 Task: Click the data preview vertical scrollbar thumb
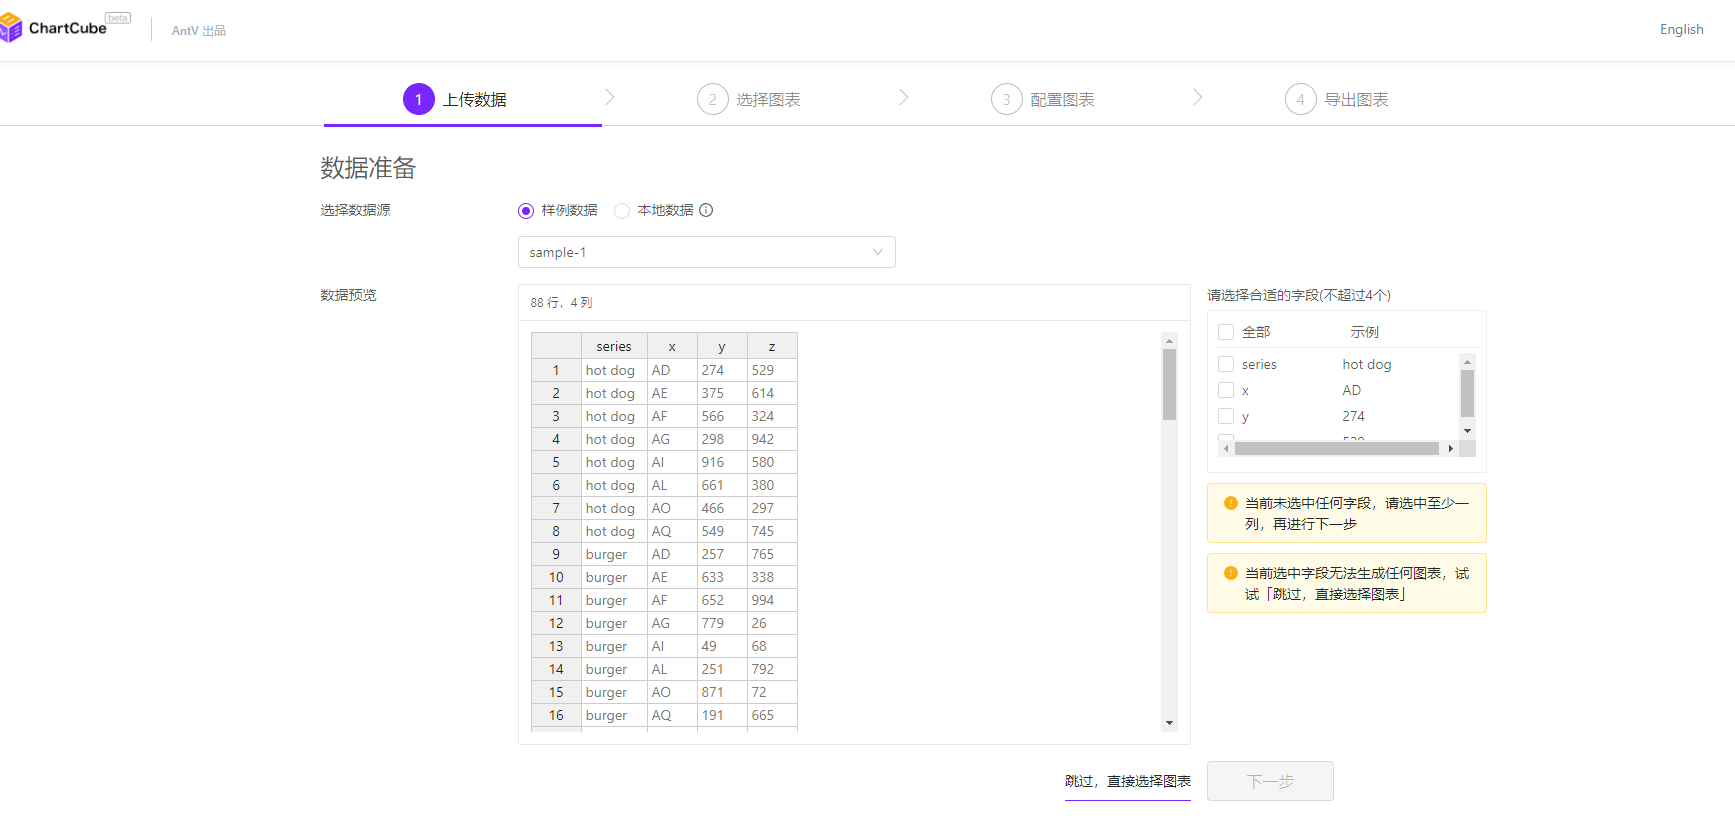[1169, 384]
